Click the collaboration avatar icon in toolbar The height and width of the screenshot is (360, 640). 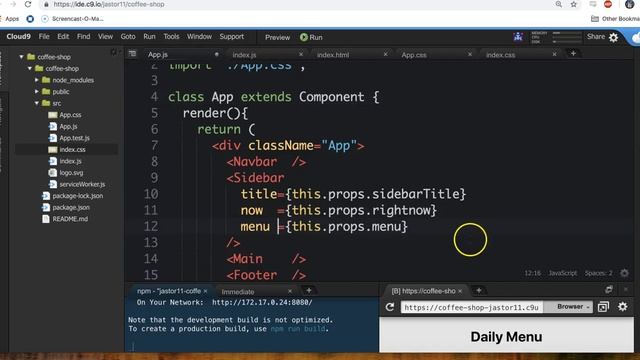point(518,37)
